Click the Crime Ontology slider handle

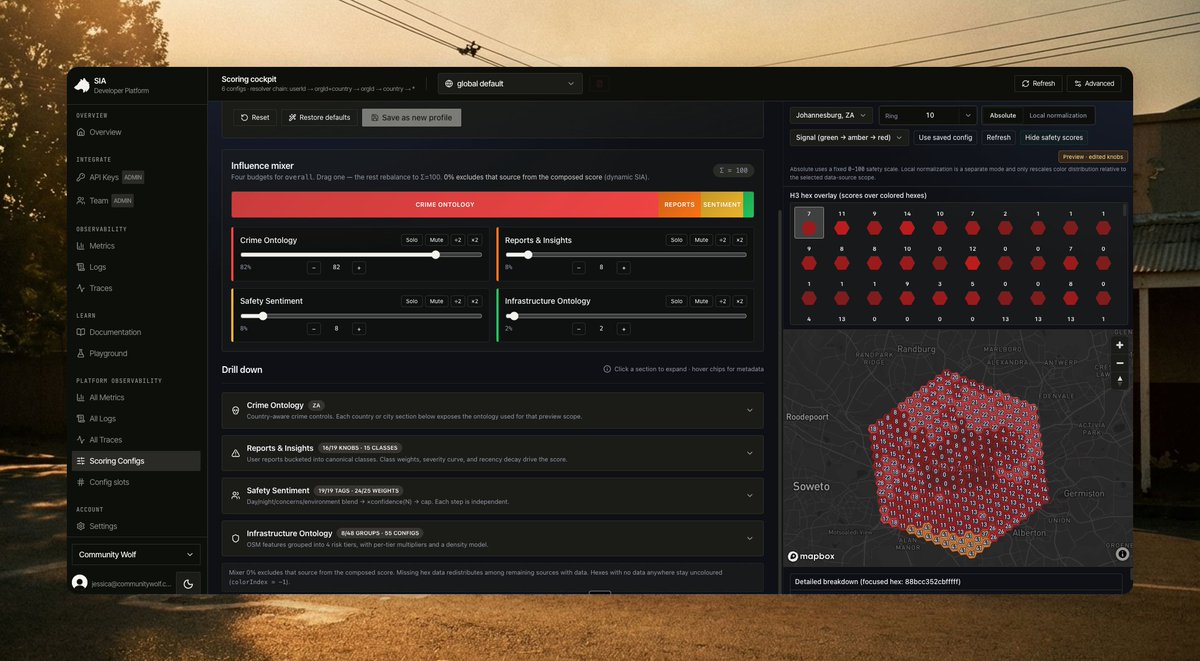[x=435, y=254]
